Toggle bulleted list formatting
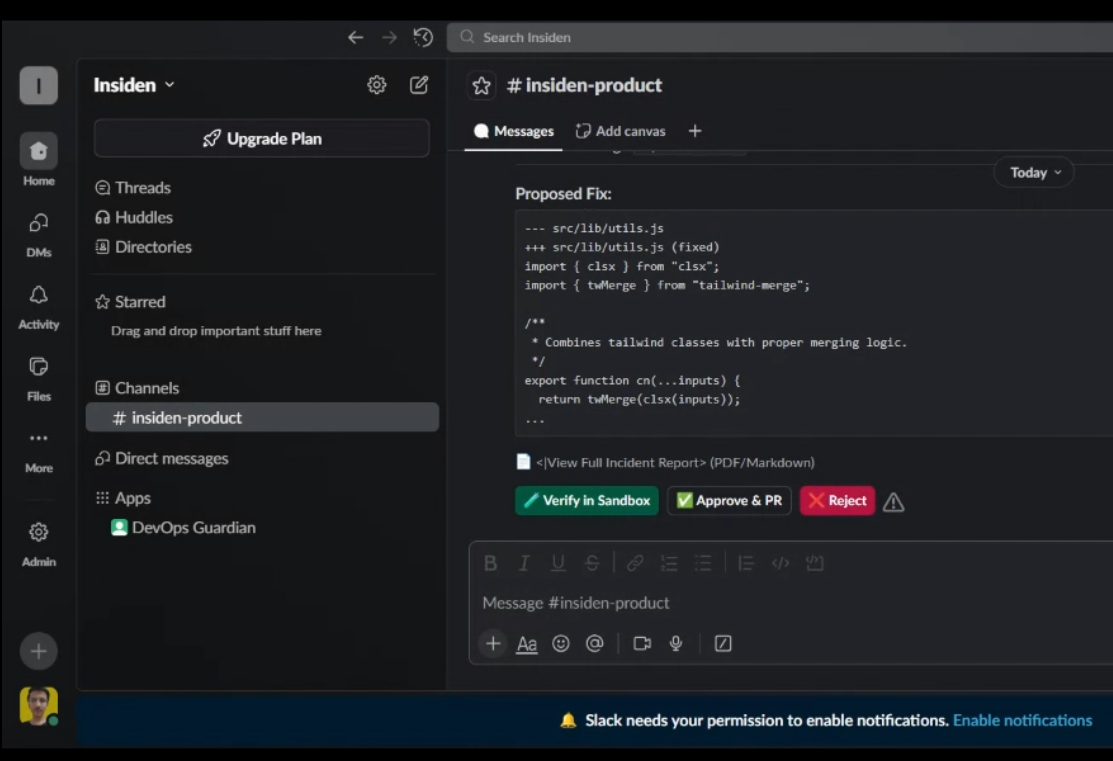The image size is (1113, 761). pos(703,563)
